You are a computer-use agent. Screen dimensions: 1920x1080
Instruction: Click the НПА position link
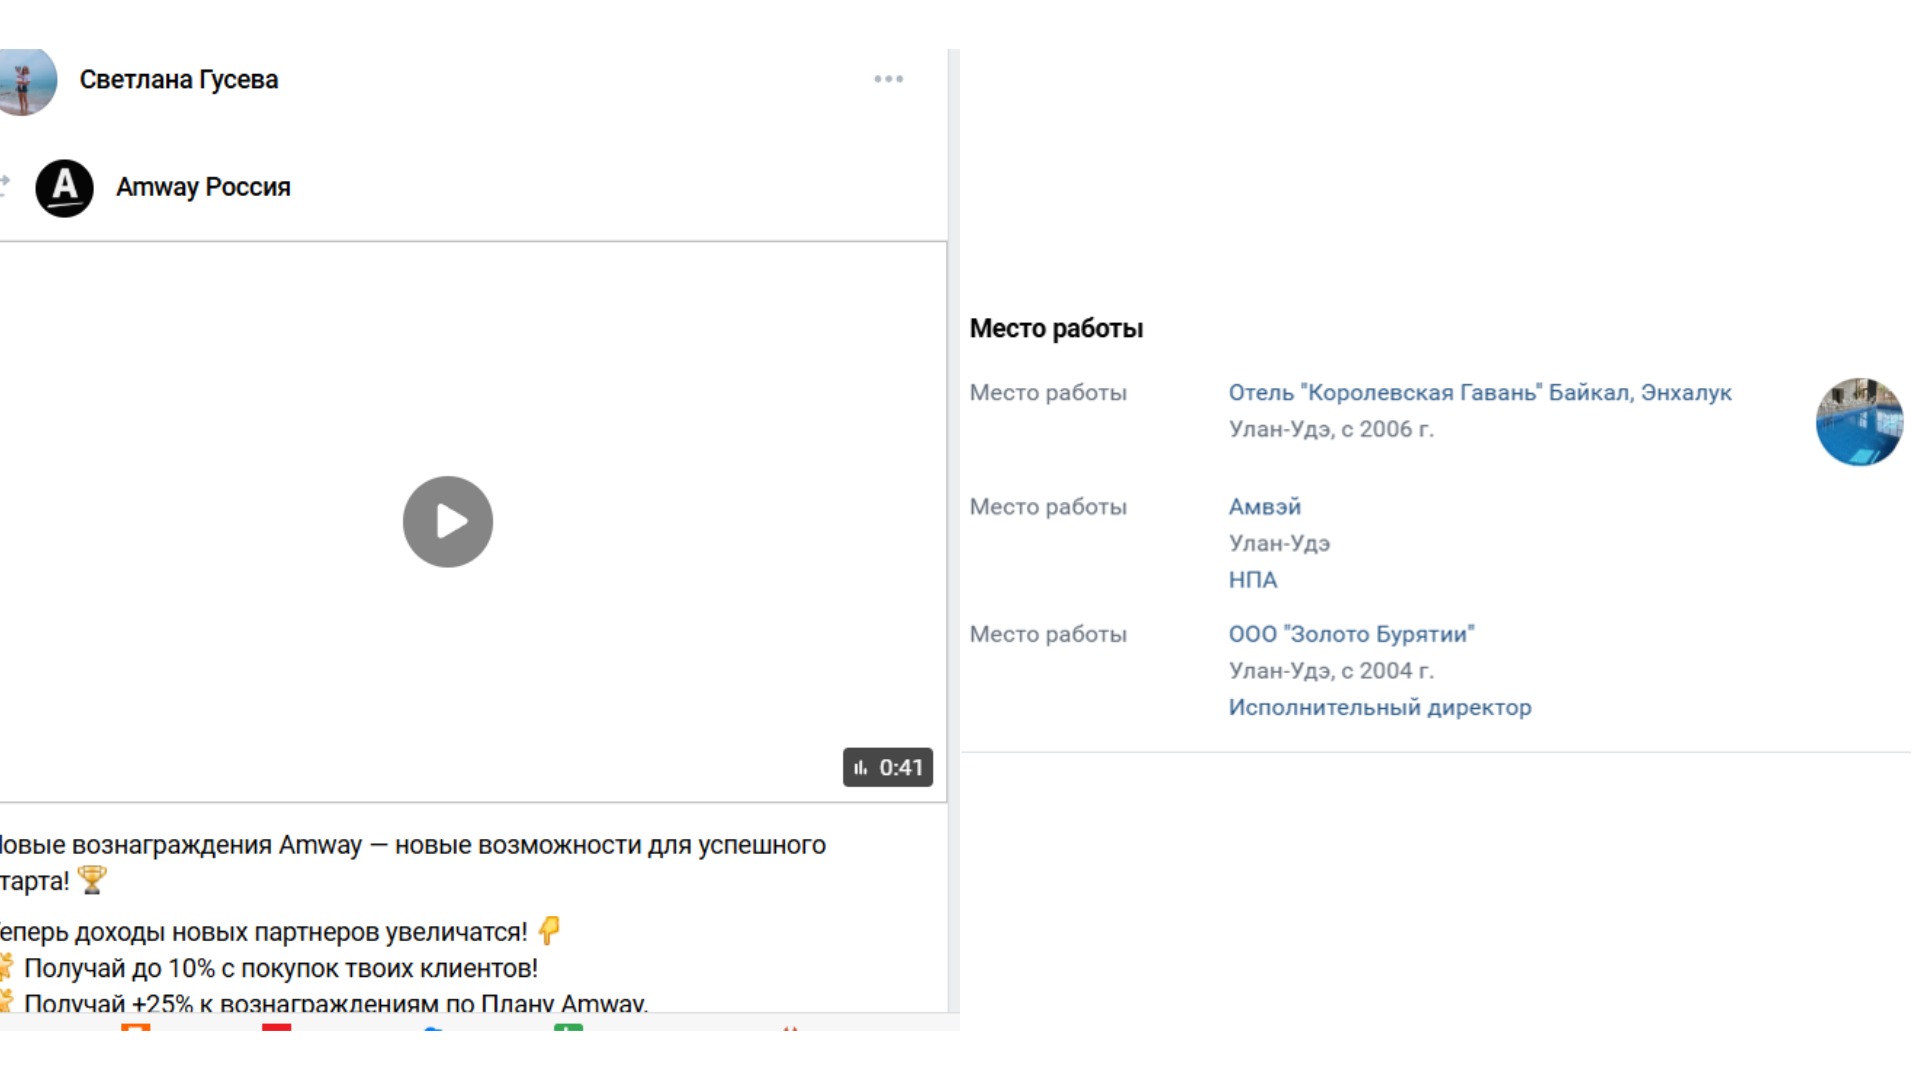[x=1253, y=580]
